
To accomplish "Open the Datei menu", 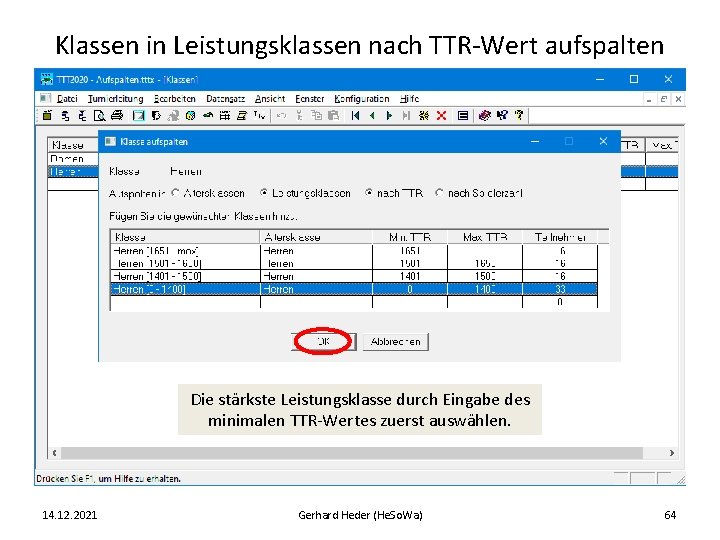I will pyautogui.click(x=67, y=99).
